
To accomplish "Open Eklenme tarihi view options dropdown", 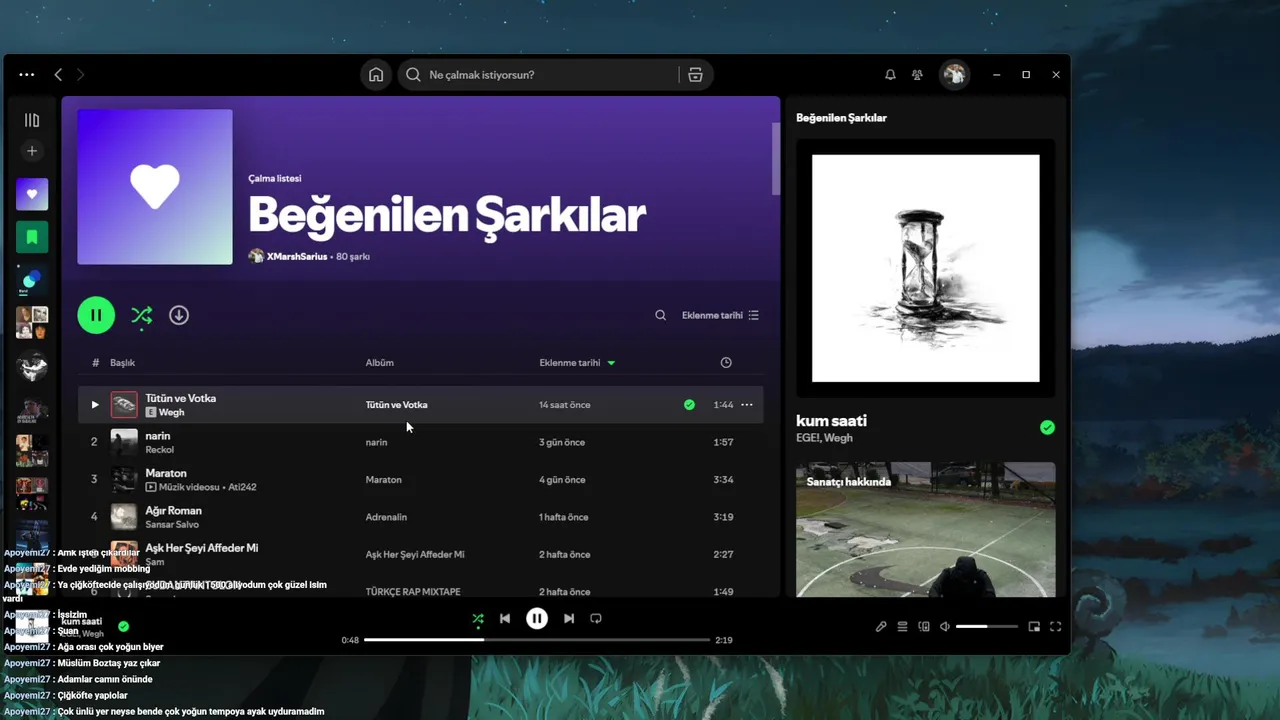I will [720, 315].
